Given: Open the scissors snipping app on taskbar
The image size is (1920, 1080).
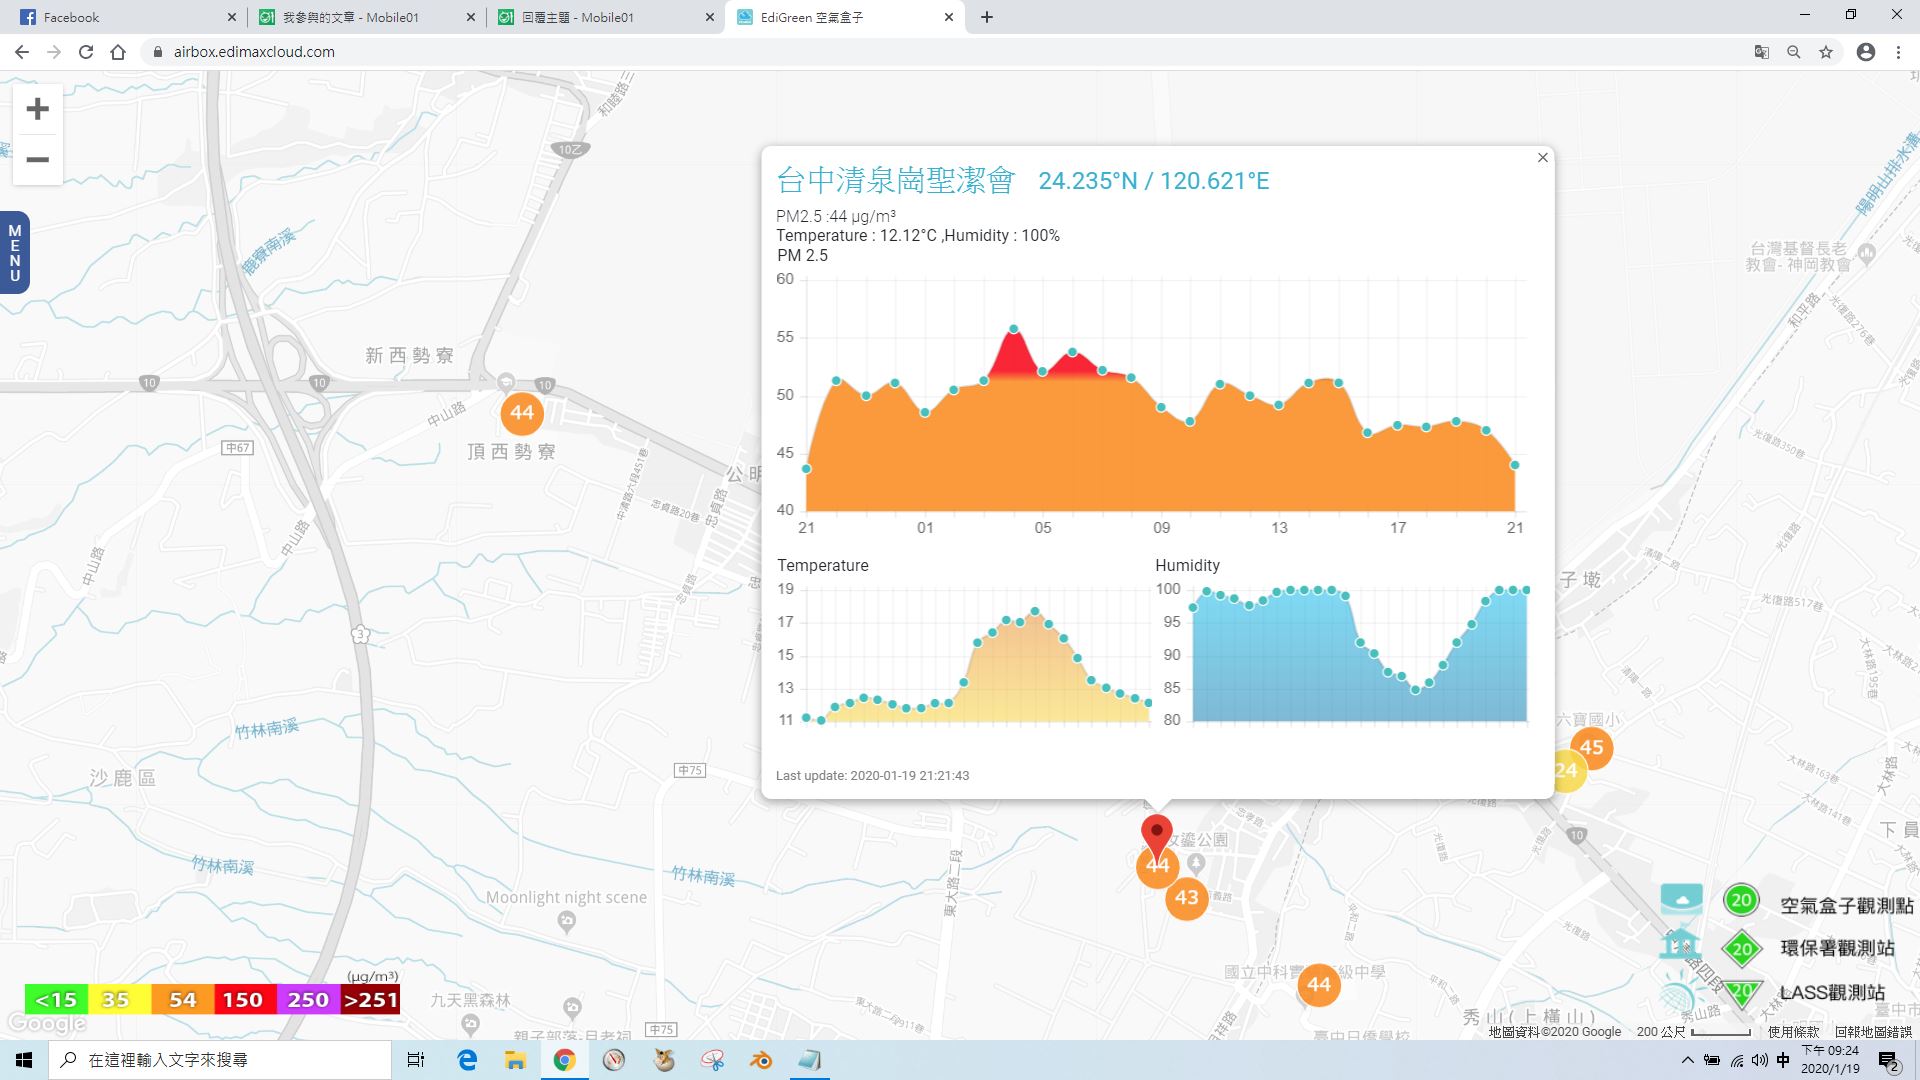Looking at the screenshot, I should [x=712, y=1060].
